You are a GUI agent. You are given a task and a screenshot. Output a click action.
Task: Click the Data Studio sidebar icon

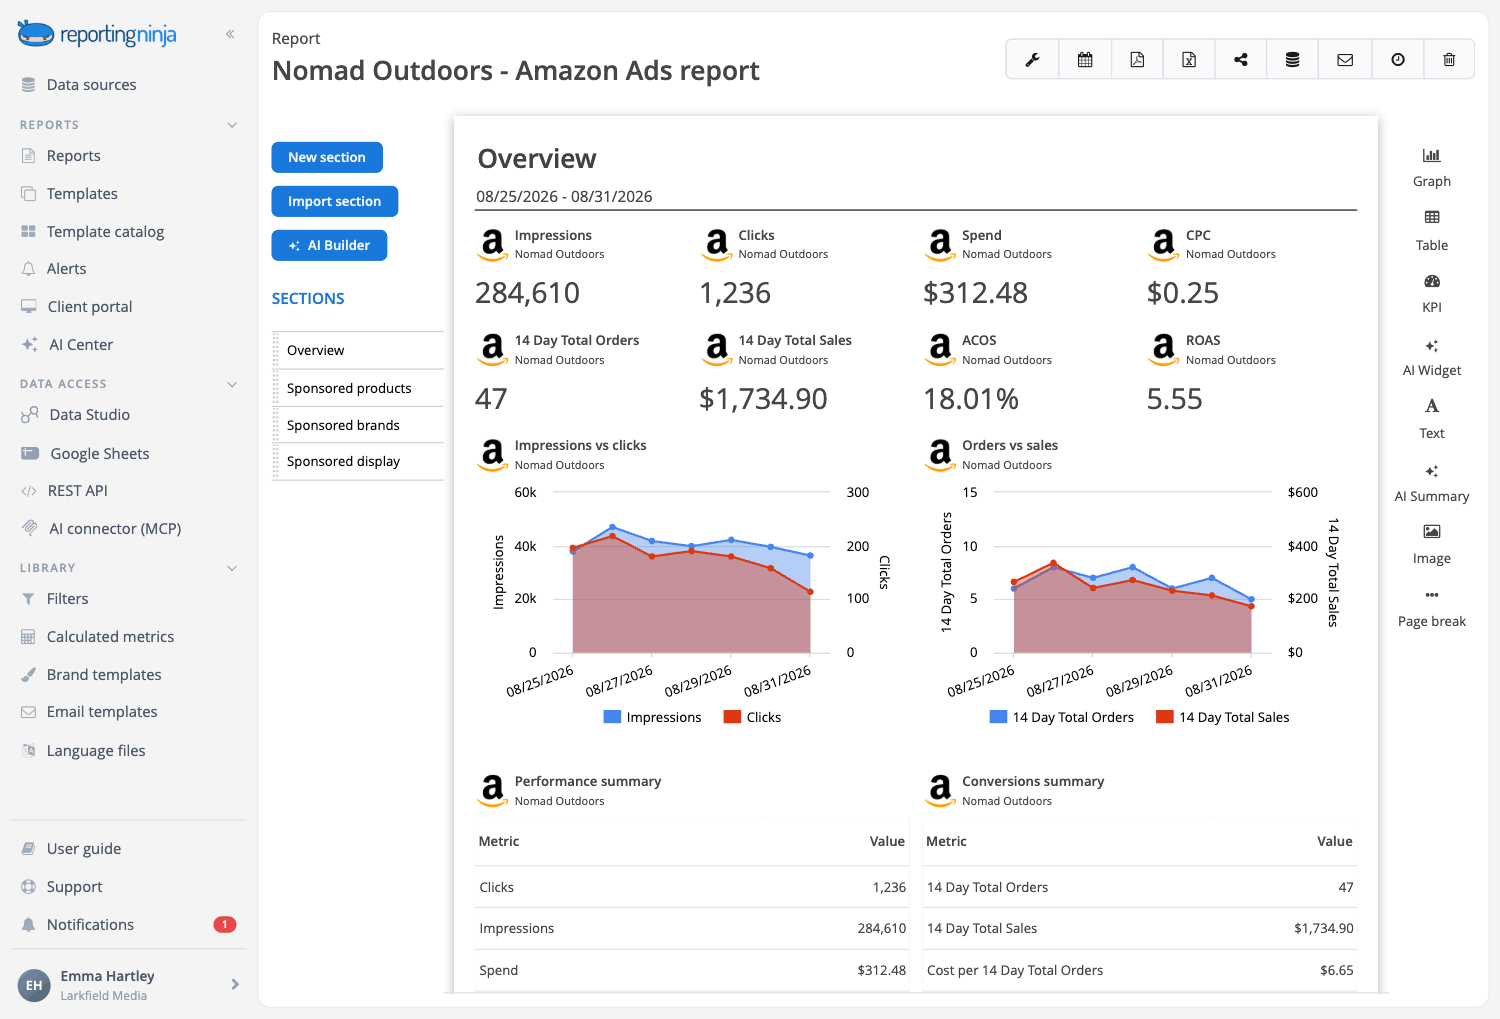(x=30, y=415)
